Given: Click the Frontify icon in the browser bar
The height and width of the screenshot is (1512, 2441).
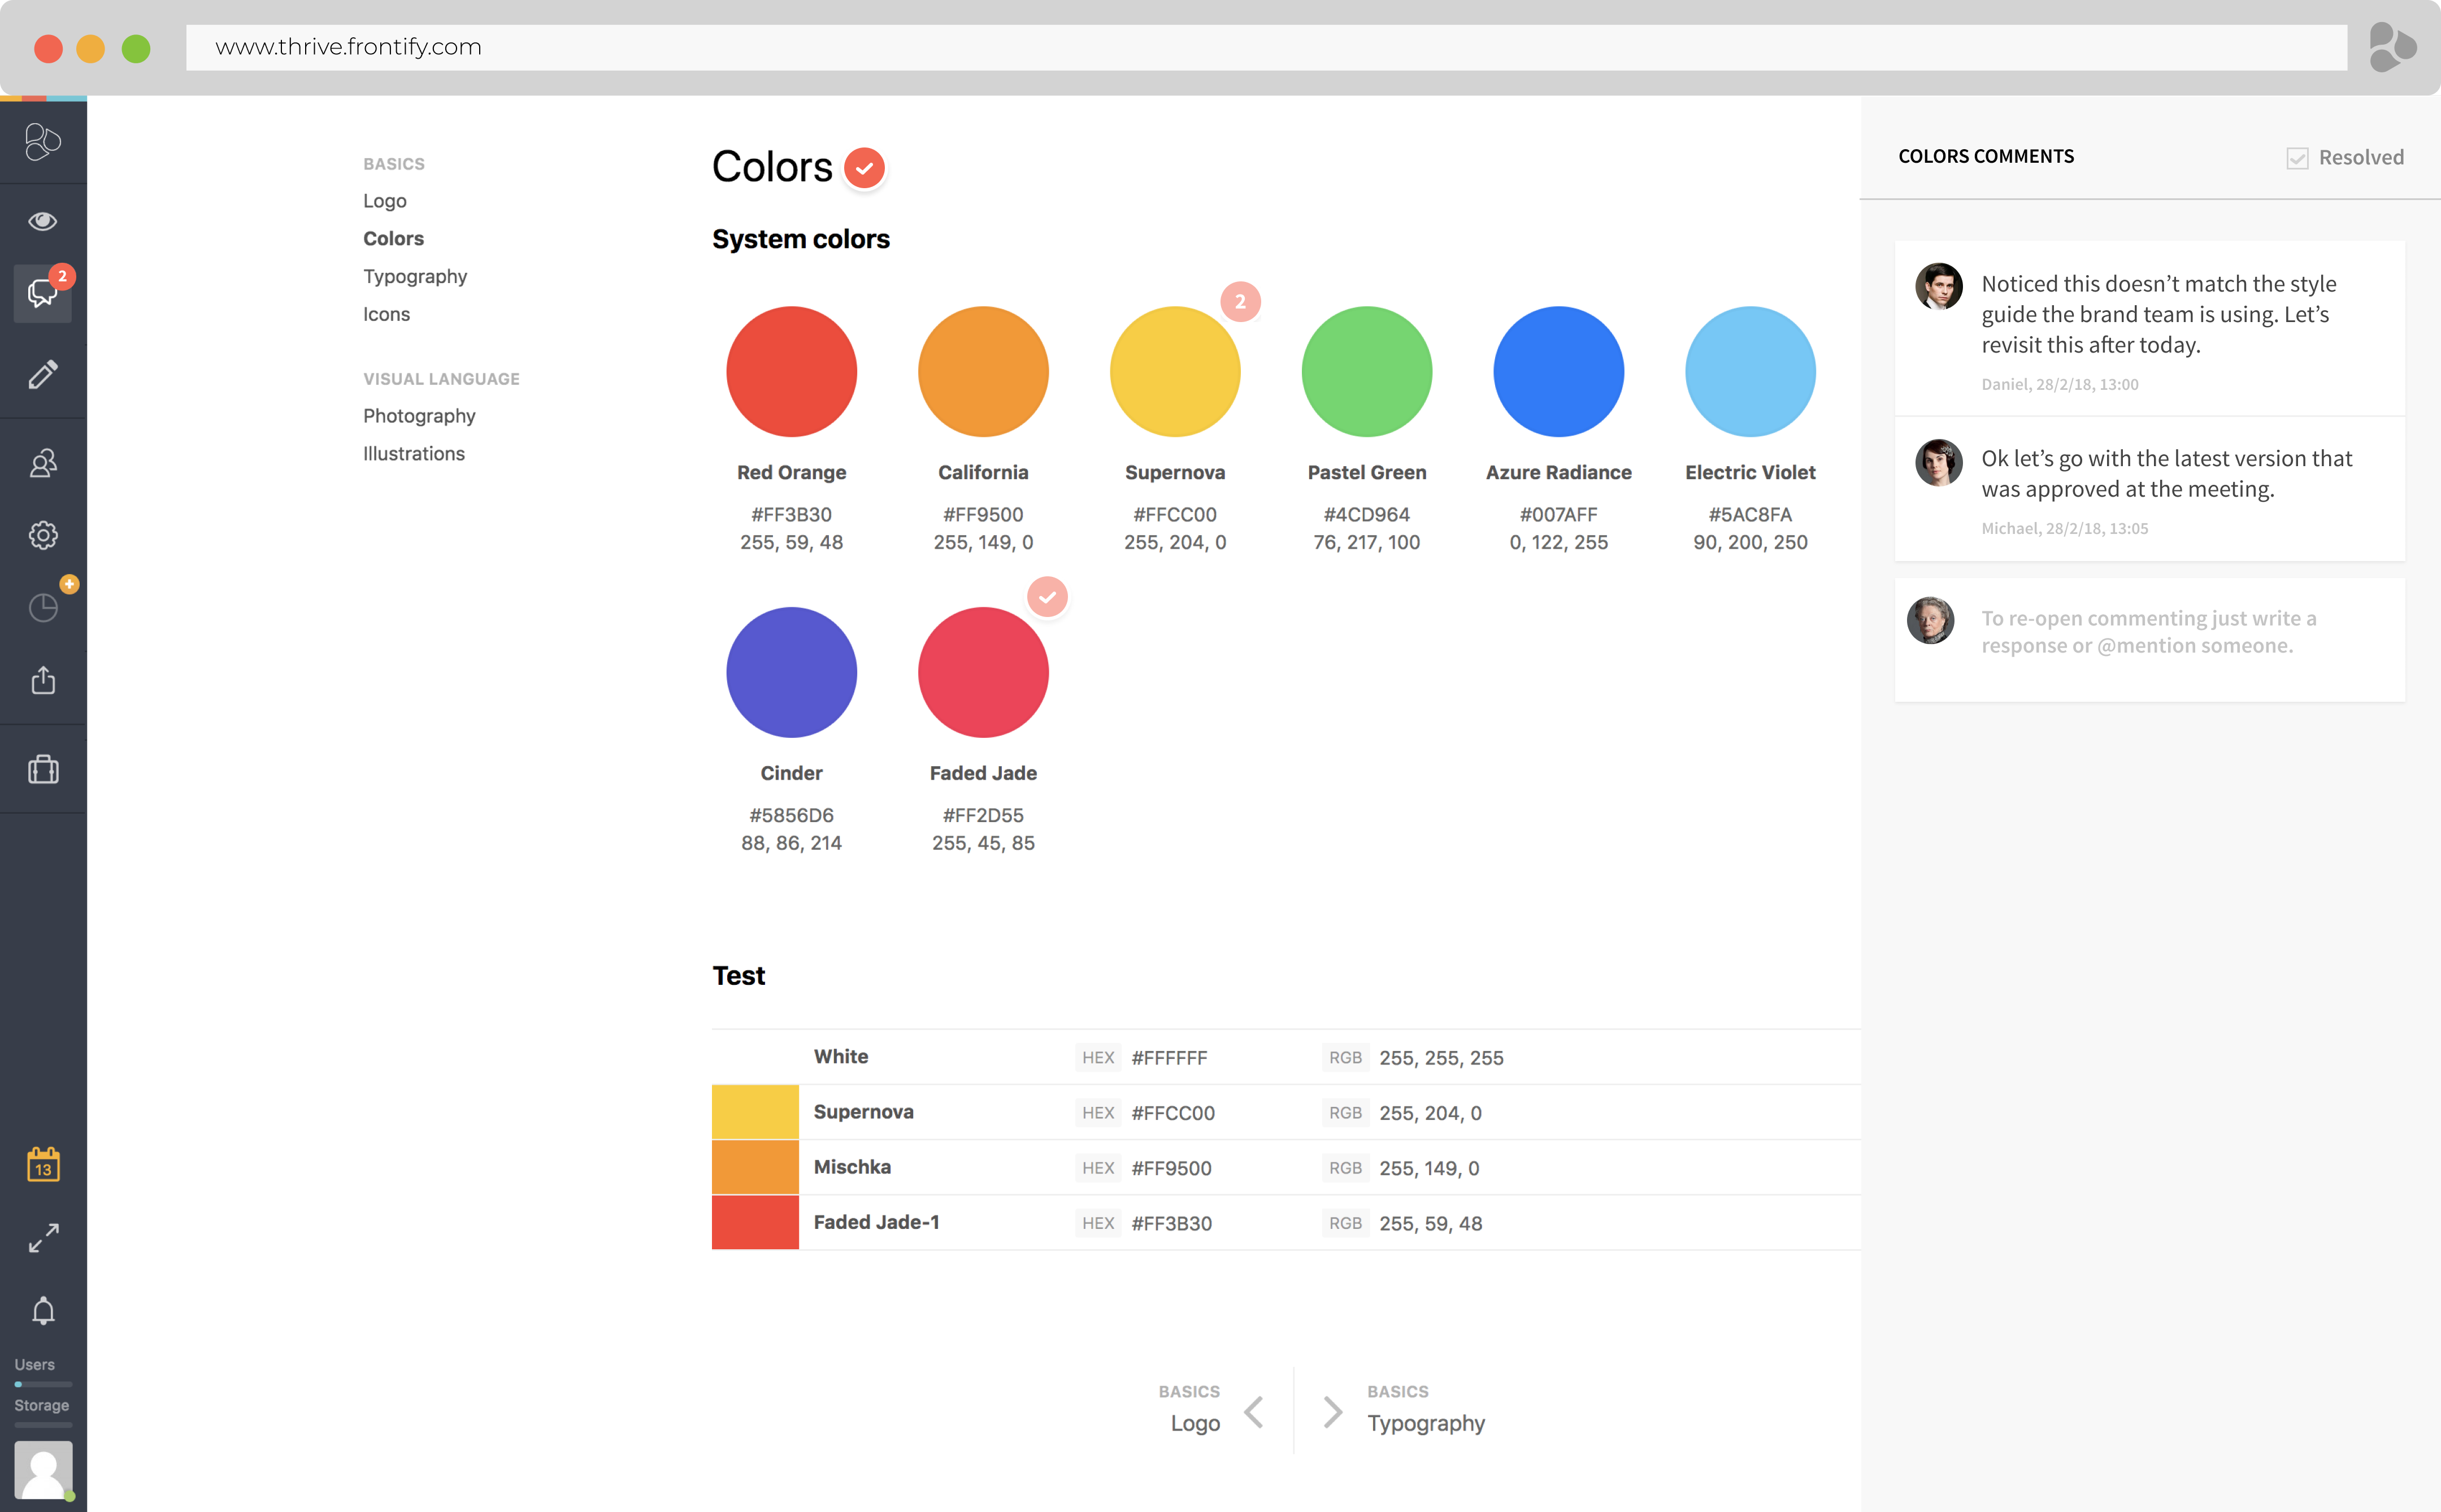Looking at the screenshot, I should pos(2392,47).
